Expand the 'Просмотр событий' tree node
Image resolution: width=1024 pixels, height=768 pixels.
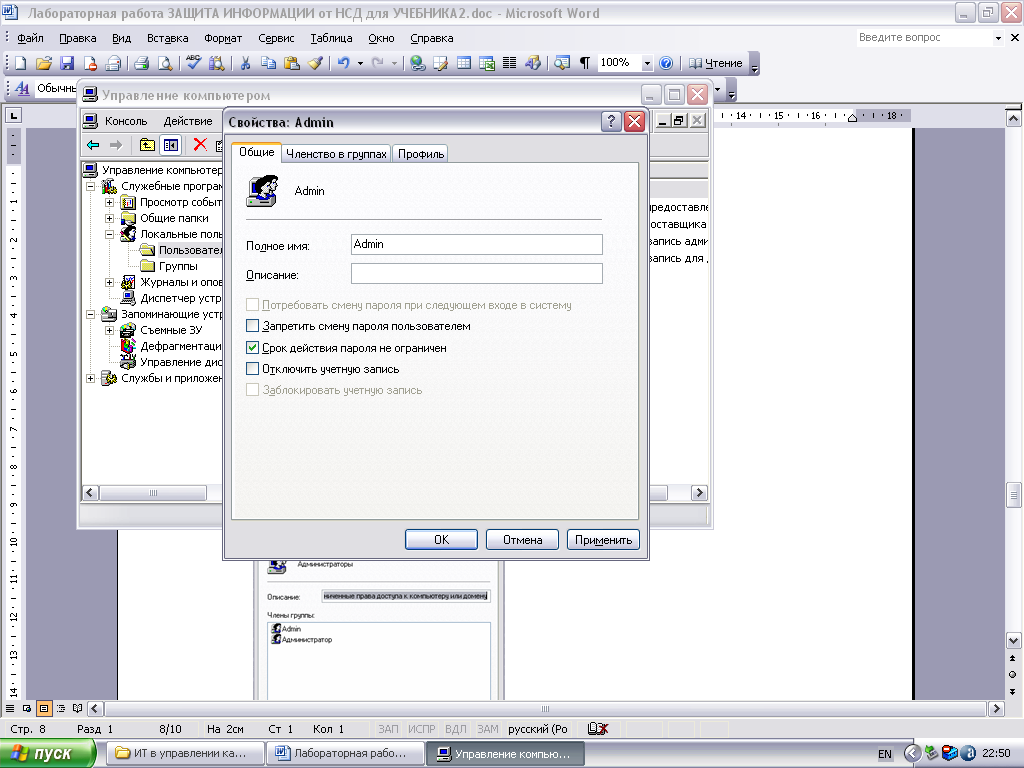(110, 202)
